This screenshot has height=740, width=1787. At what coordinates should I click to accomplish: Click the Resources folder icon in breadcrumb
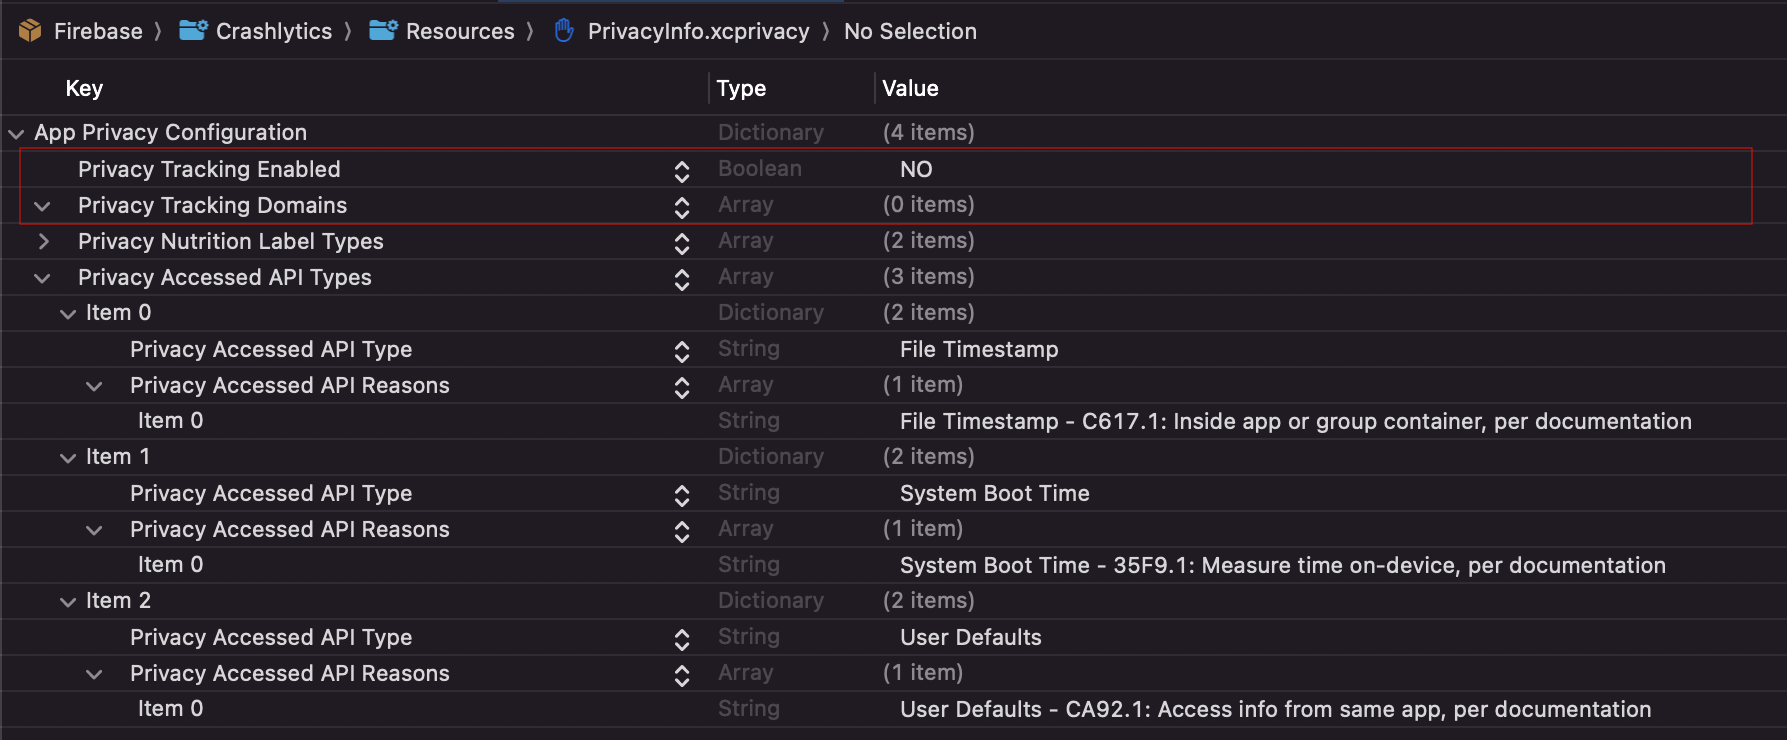383,30
